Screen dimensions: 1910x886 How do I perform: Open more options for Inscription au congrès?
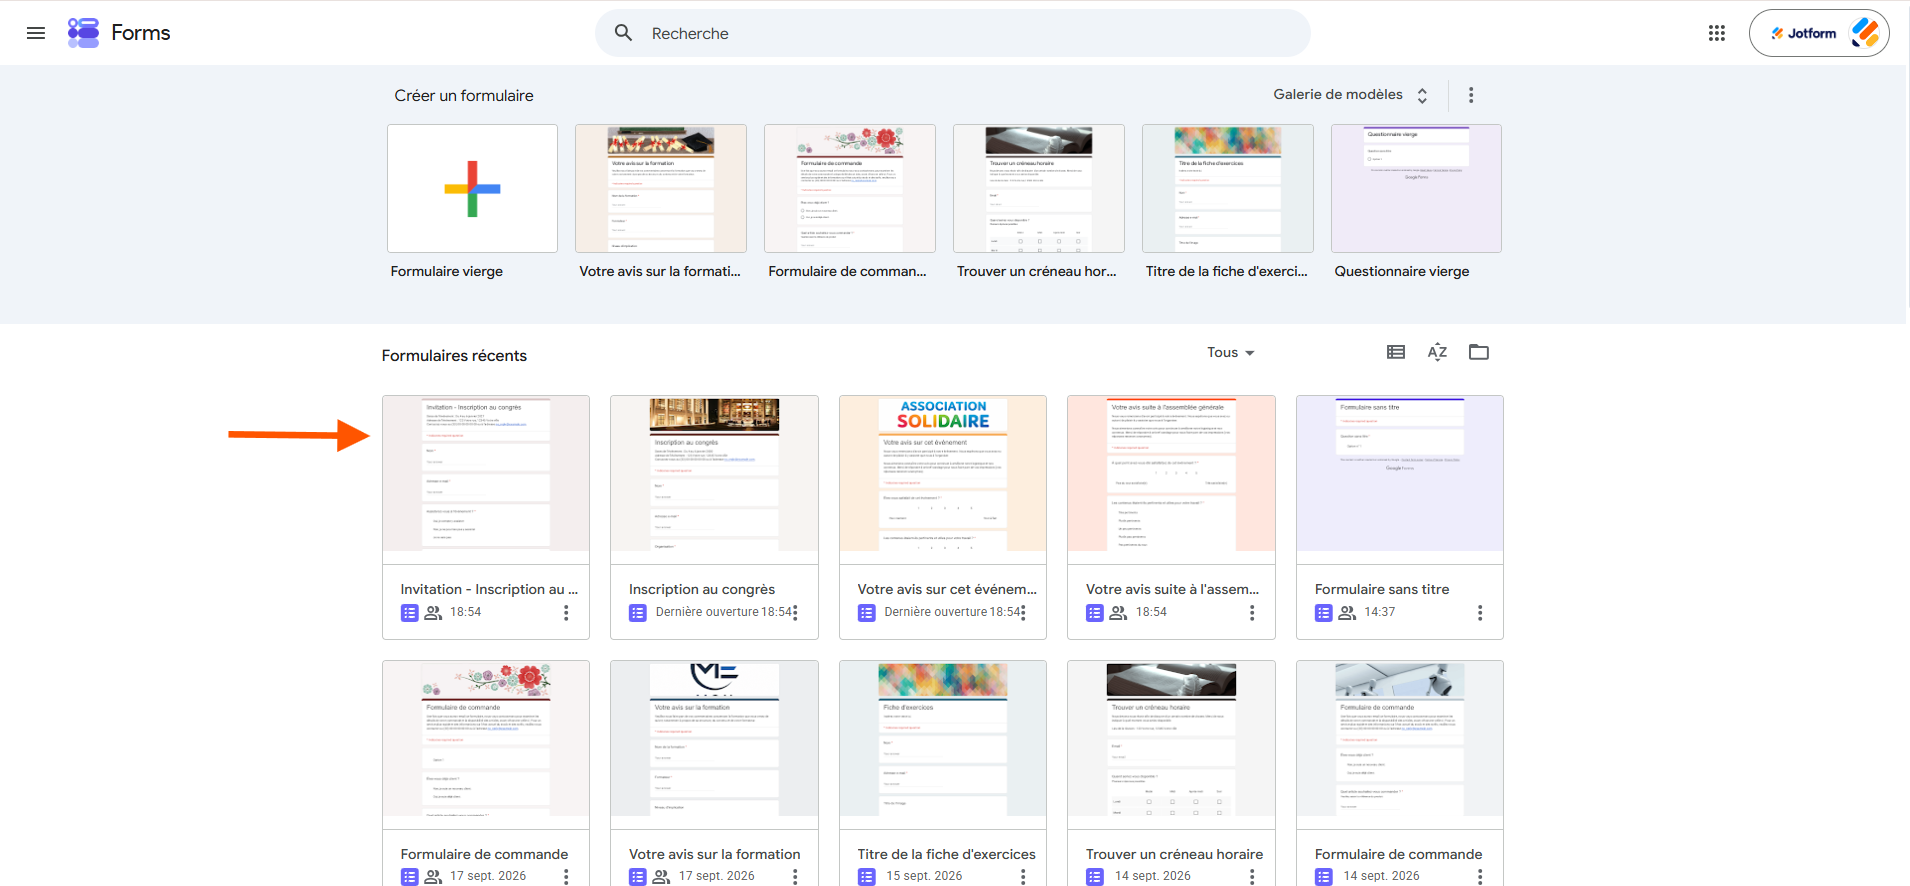(795, 613)
